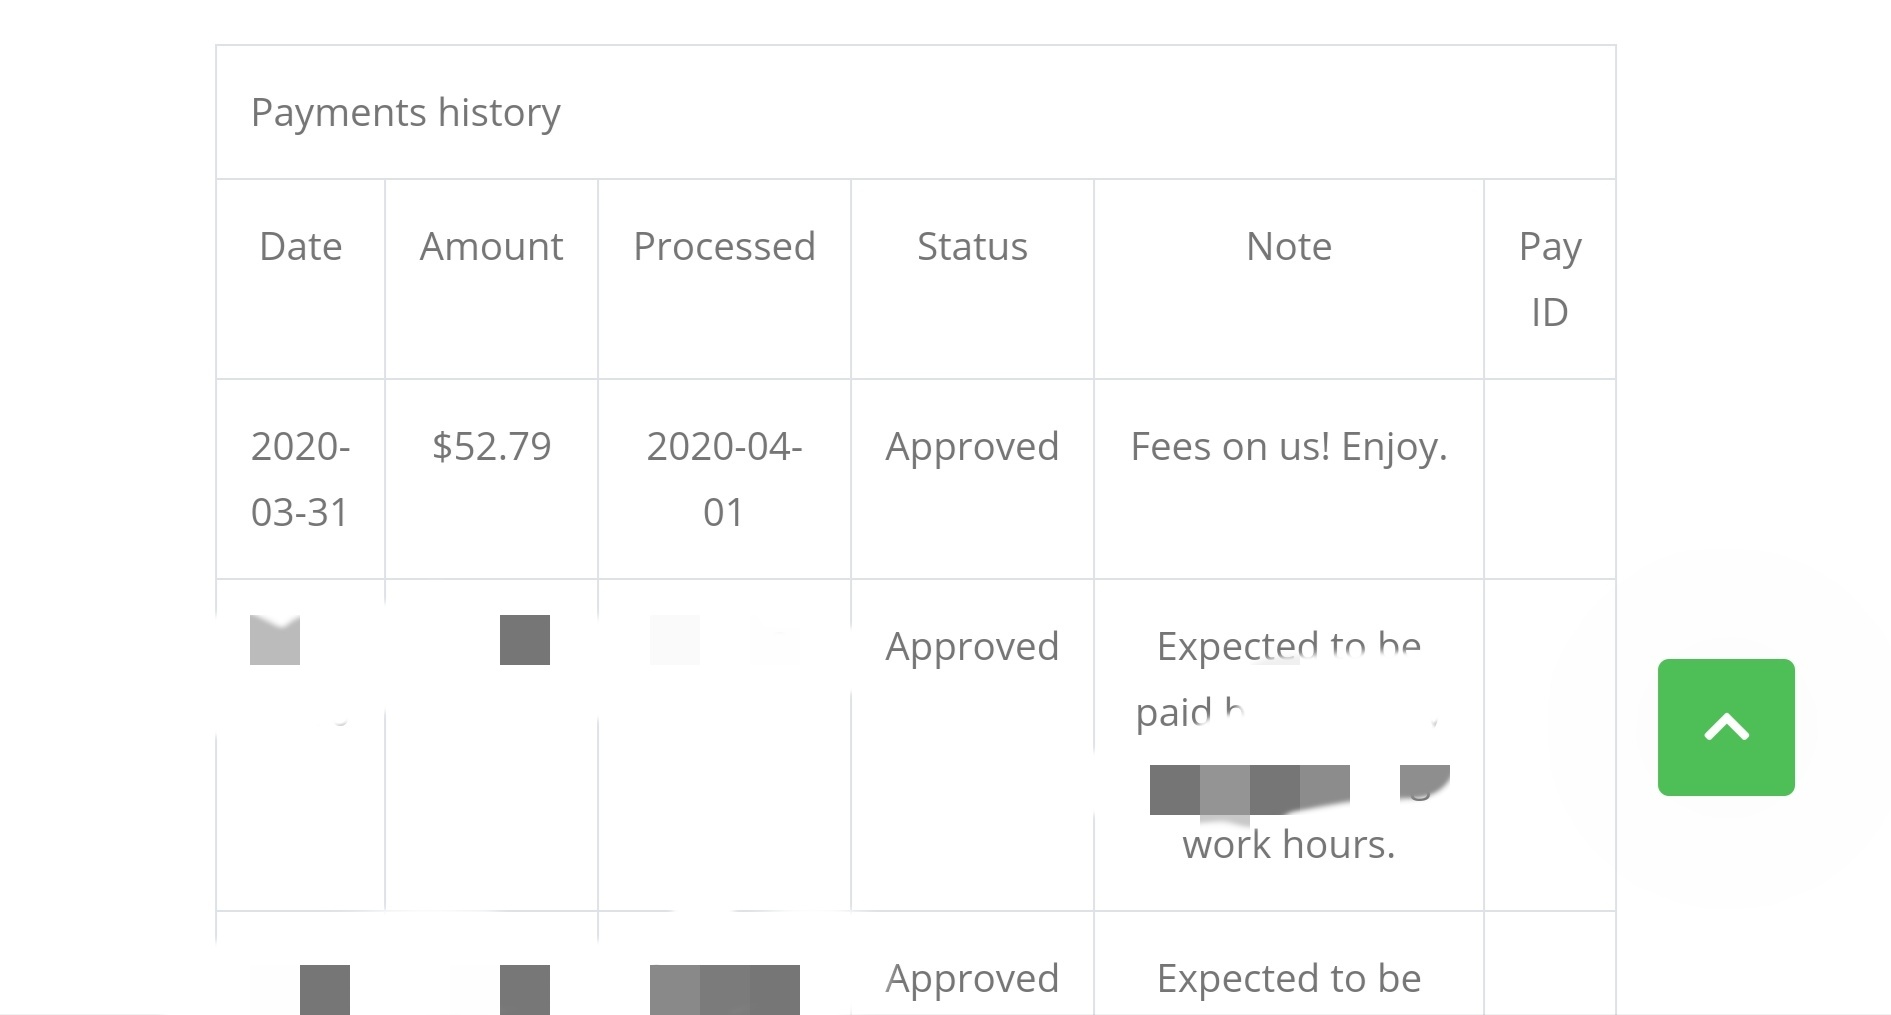The image size is (1891, 1015).
Task: Select the 2020-03-31 date cell
Action: pyautogui.click(x=300, y=478)
